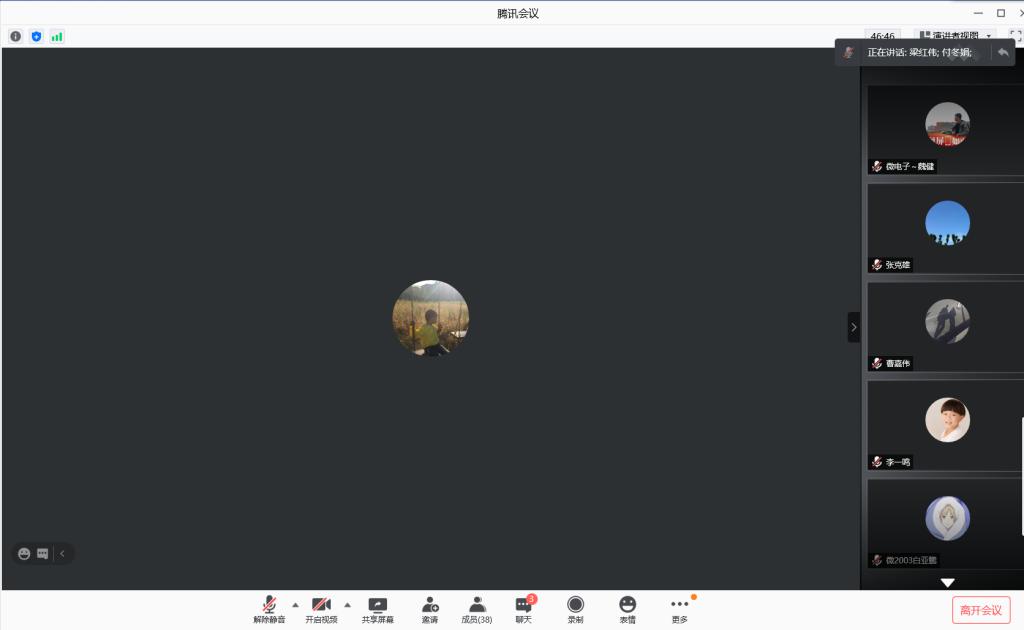Viewport: 1024px width, 630px height.
Task: Check the blue security shield icon
Action: tap(36, 36)
